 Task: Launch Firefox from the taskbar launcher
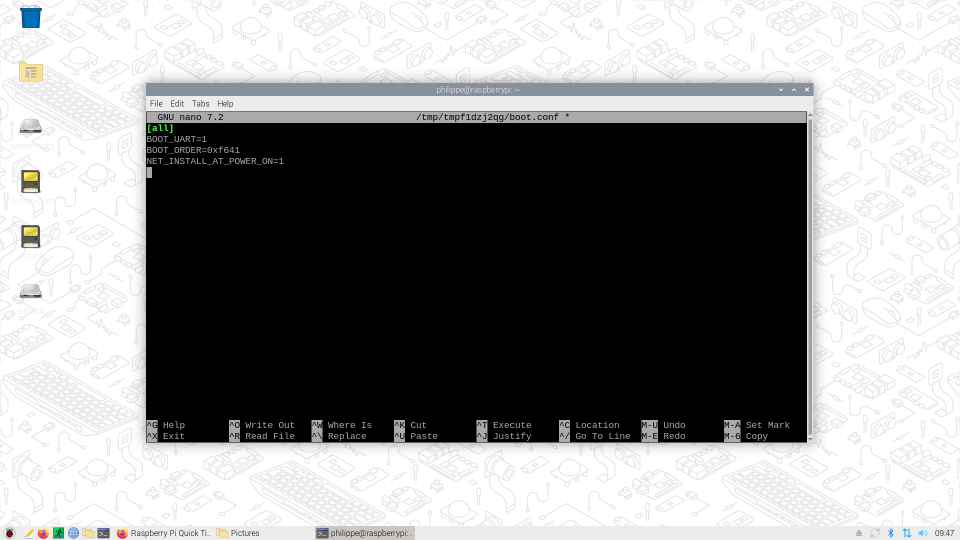(43, 533)
